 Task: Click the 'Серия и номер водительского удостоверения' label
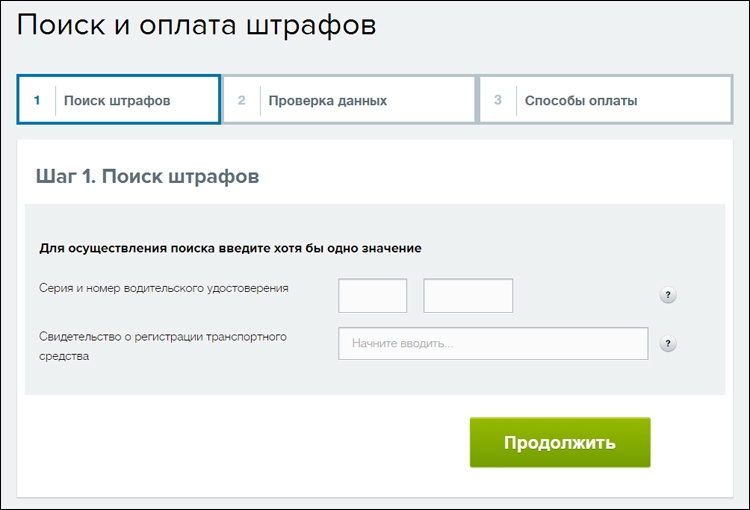(164, 288)
